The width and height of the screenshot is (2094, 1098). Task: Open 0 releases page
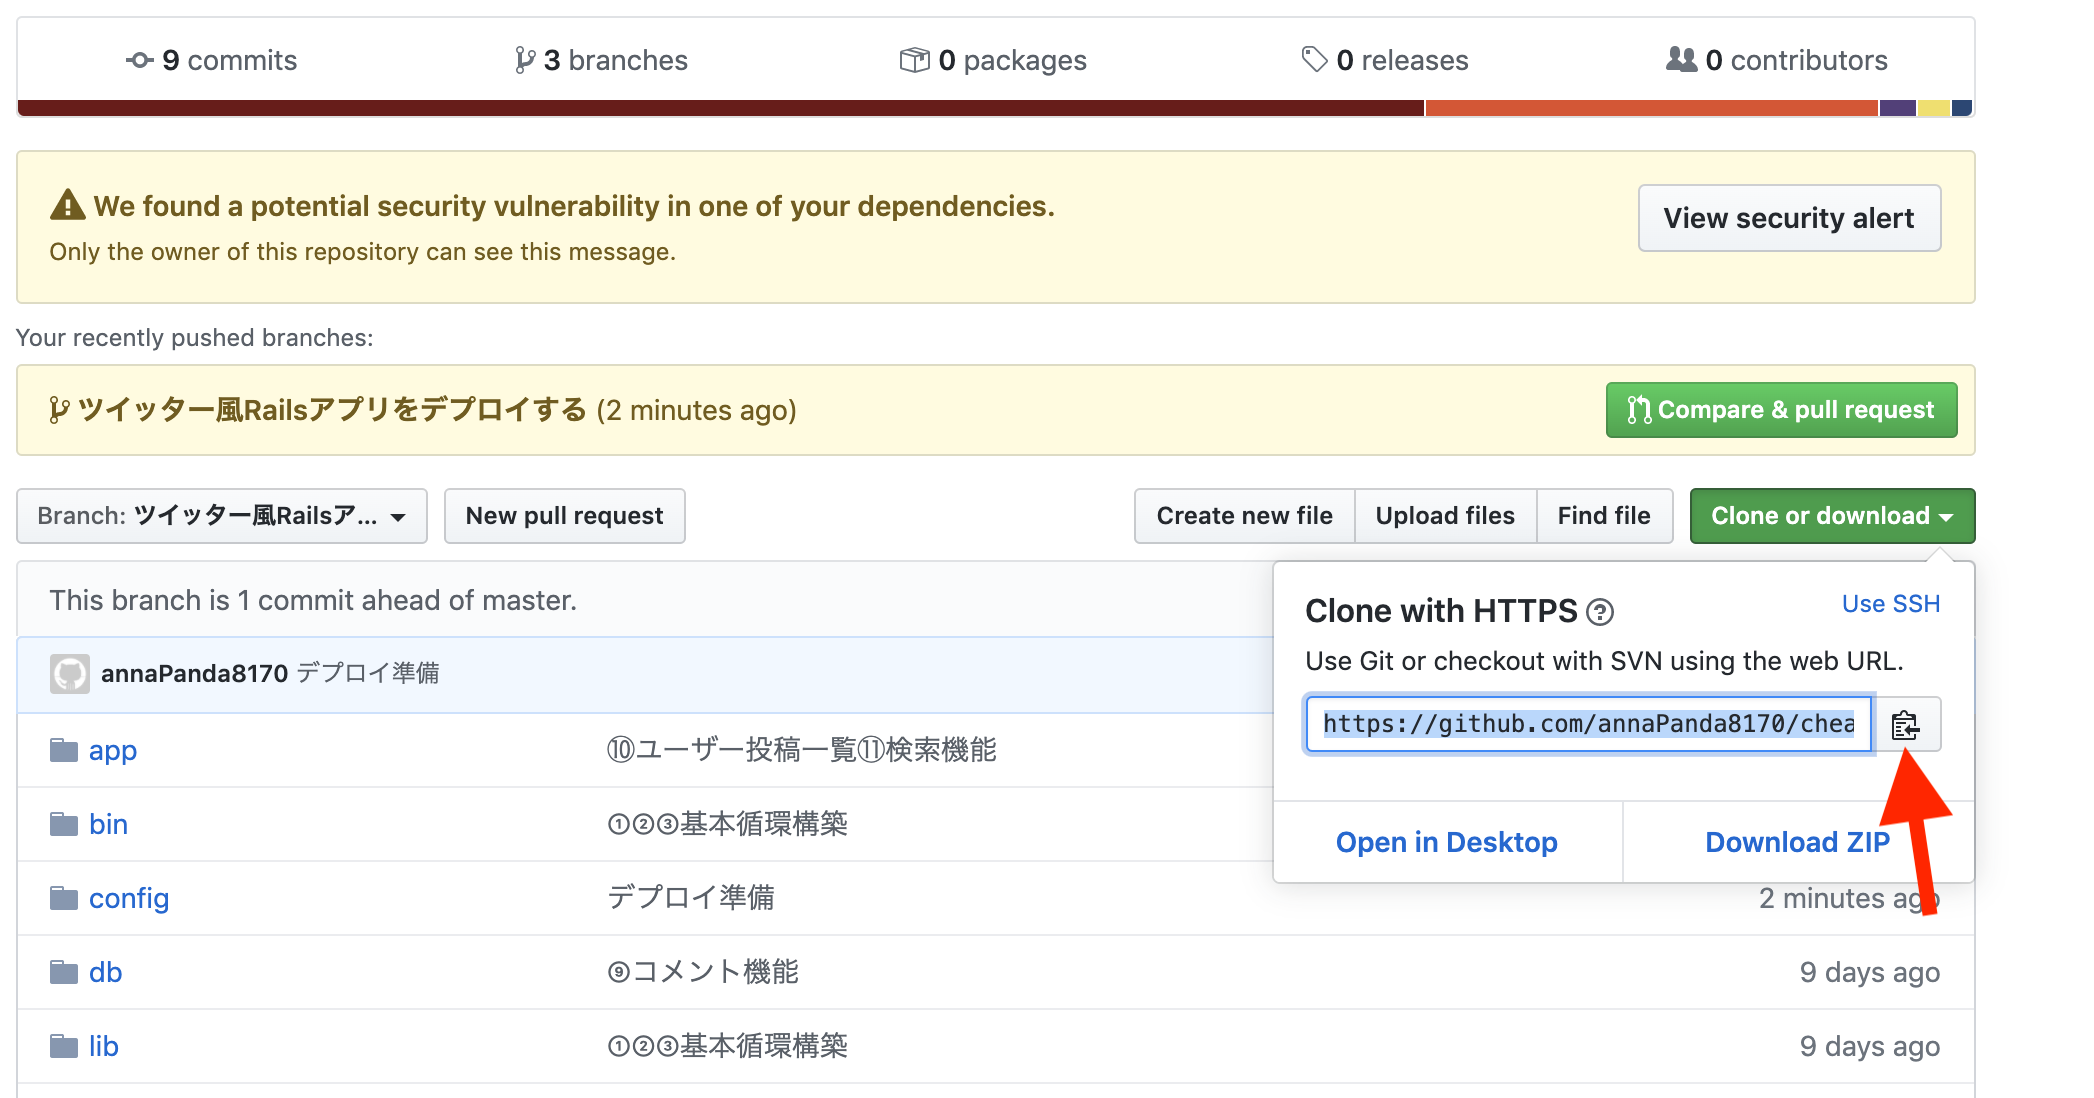click(1385, 61)
